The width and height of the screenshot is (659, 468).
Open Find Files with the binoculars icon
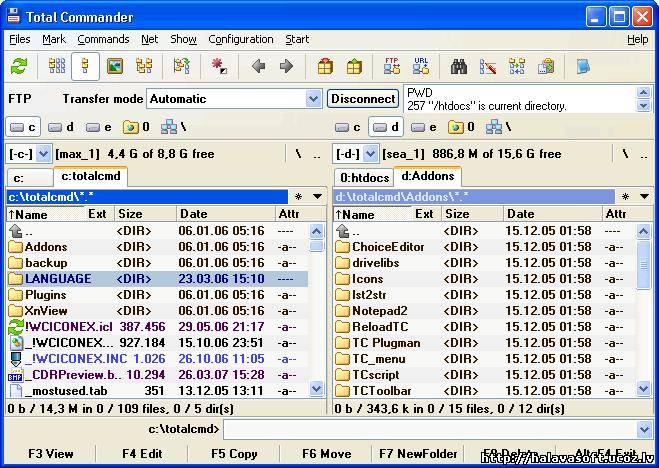point(459,67)
